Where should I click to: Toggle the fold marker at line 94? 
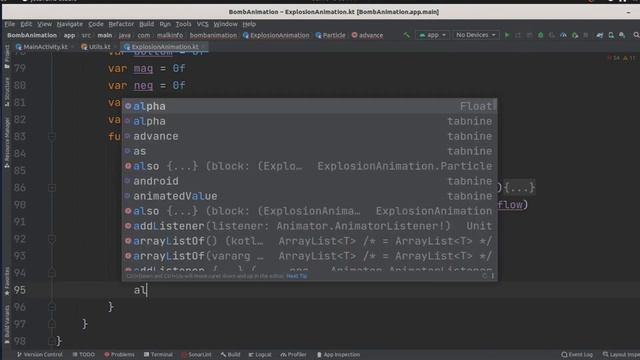tap(52, 273)
